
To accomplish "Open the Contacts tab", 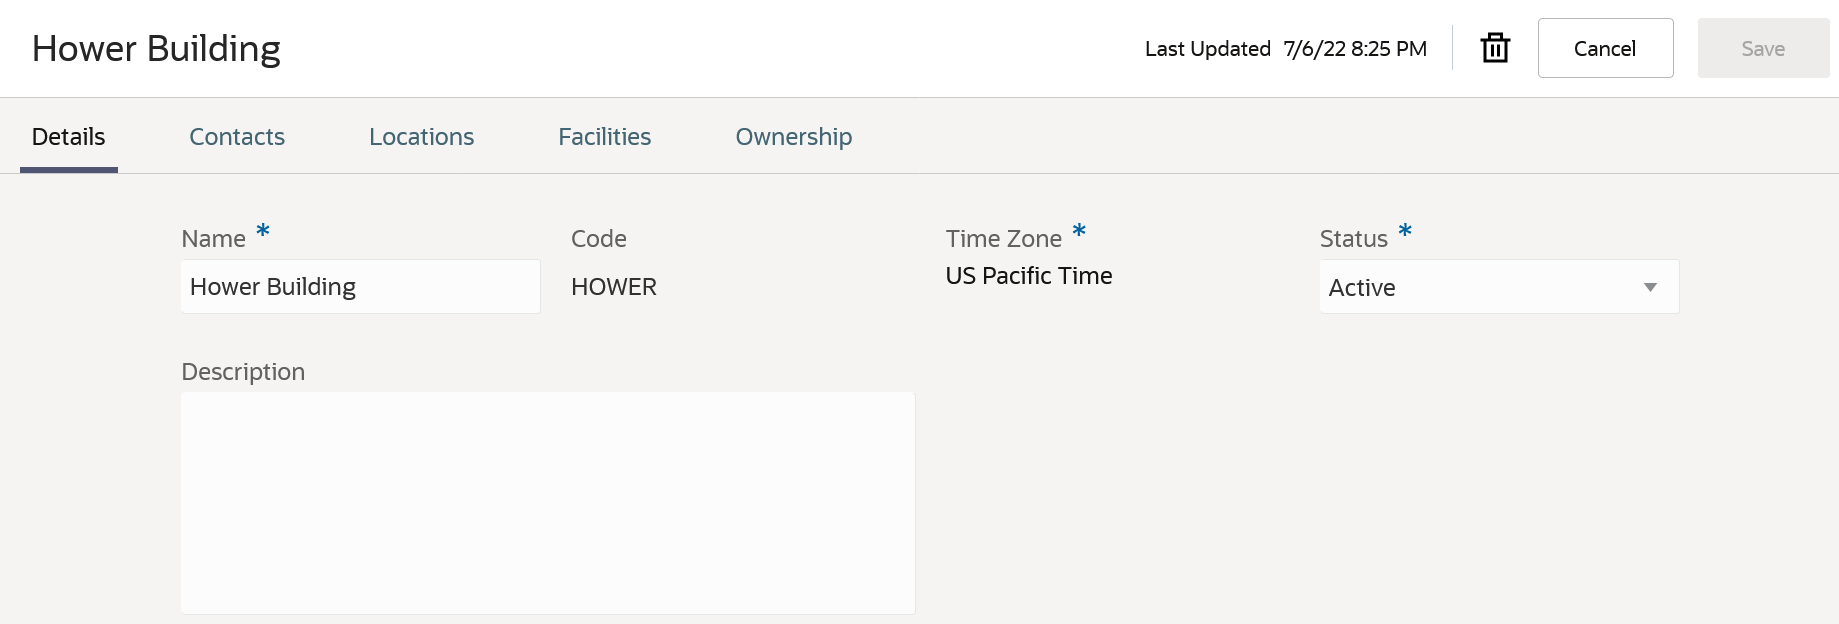I will pyautogui.click(x=237, y=137).
